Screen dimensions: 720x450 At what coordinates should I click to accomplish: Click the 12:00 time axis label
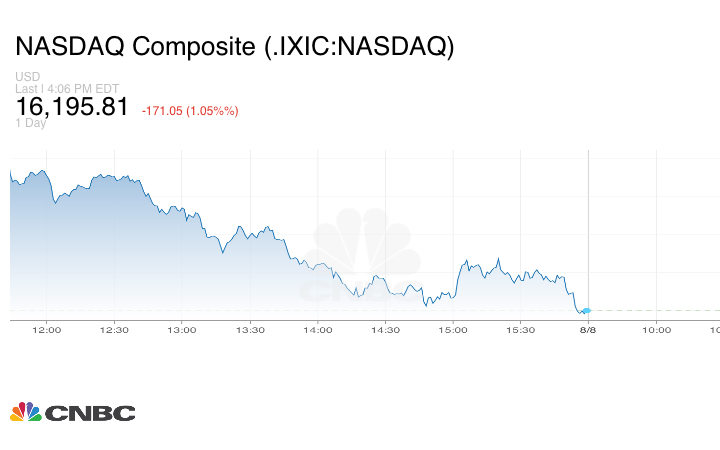(47, 330)
